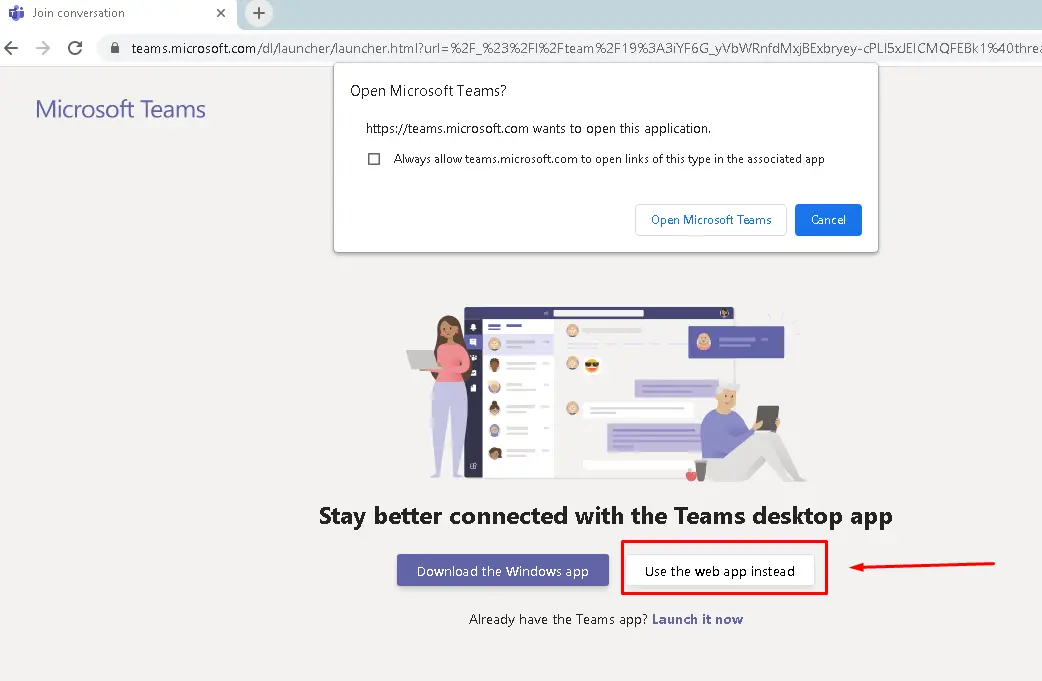
Task: Click the Teams favicon in the tab
Action: point(15,13)
